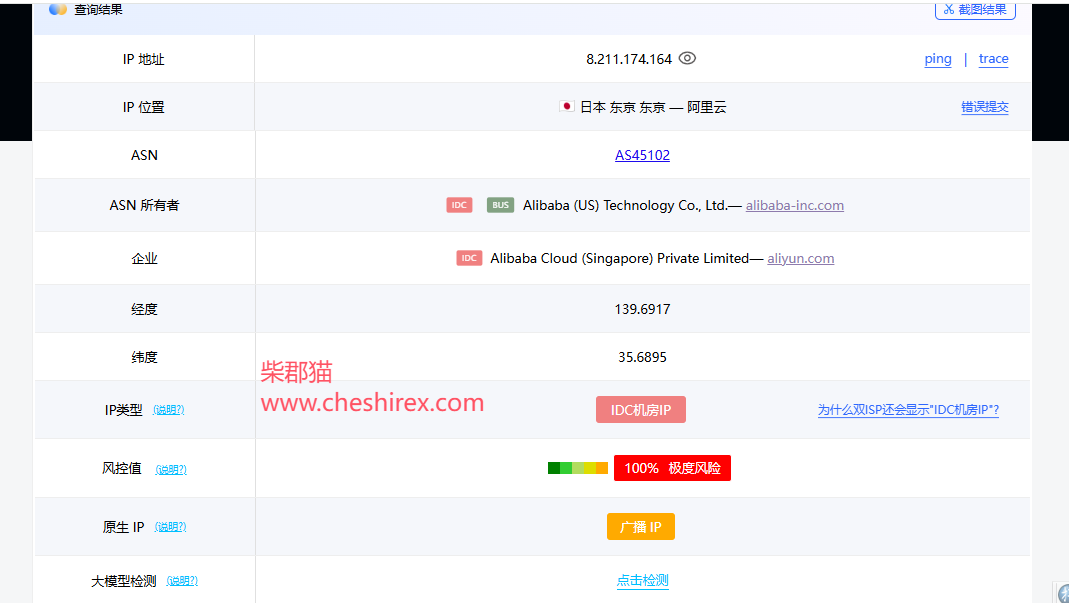
Task: Open 说明 link next to IP类型
Action: point(168,410)
